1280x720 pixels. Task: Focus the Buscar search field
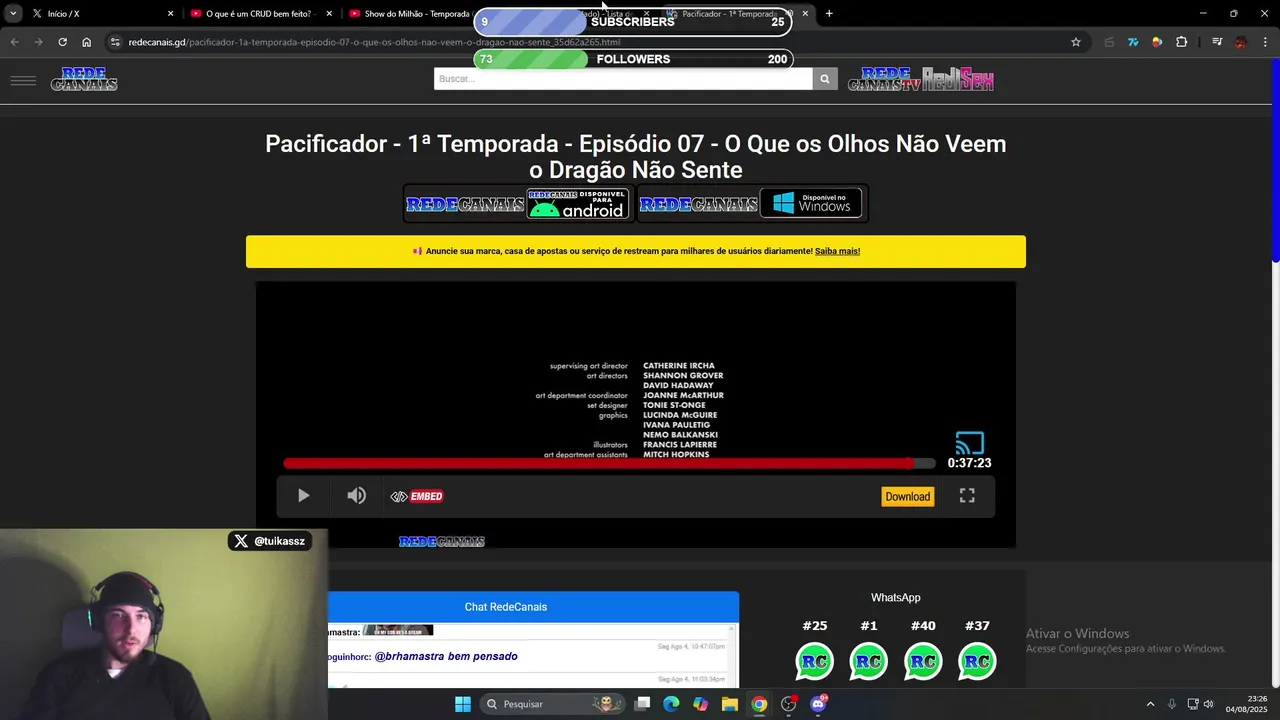623,79
